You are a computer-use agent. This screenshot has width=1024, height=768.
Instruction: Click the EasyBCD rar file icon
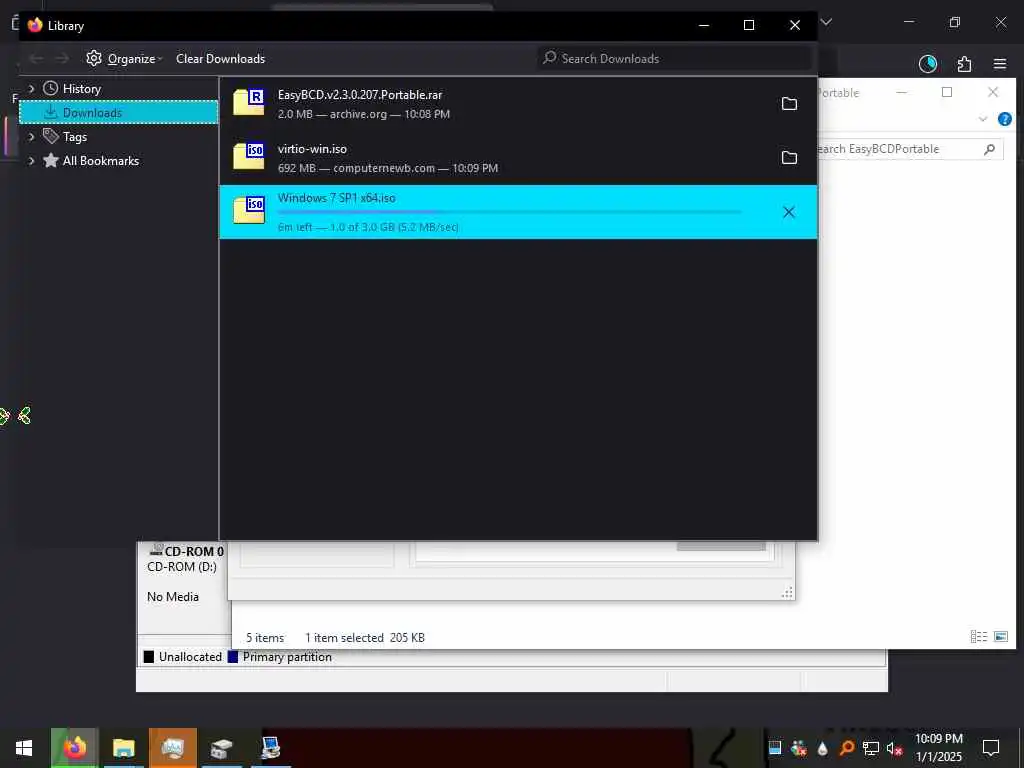(x=249, y=103)
